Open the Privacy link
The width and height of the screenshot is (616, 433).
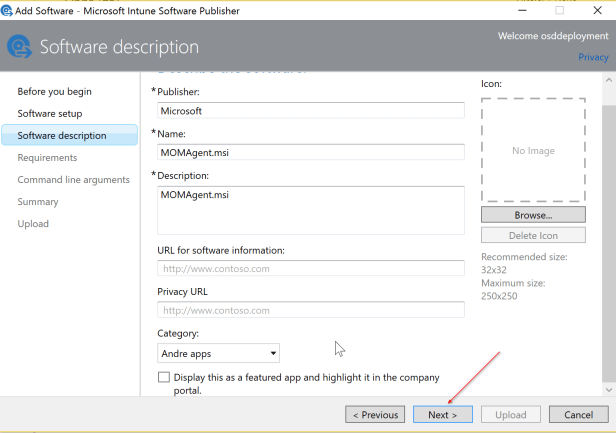click(593, 57)
